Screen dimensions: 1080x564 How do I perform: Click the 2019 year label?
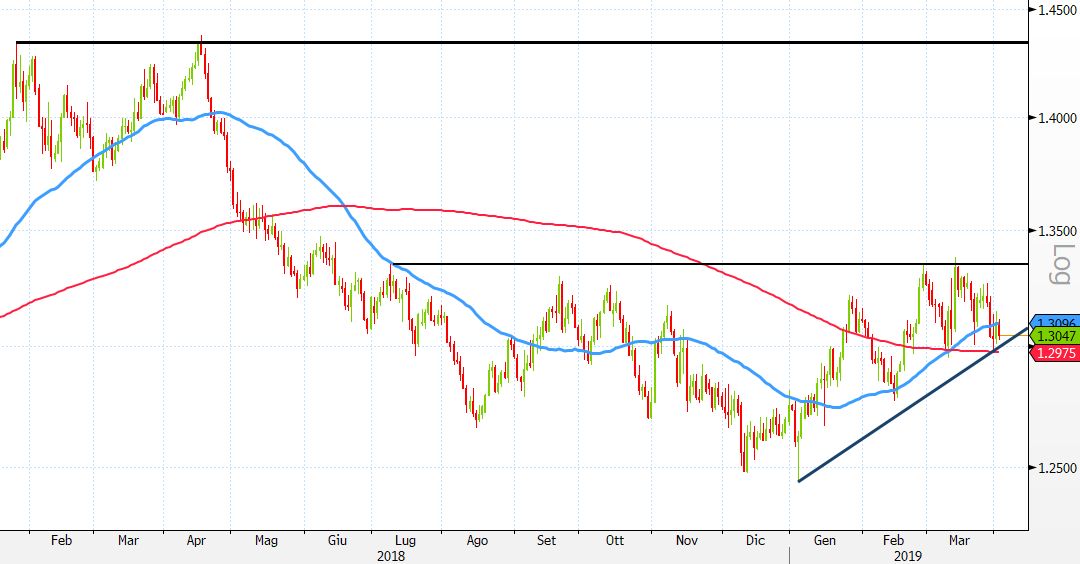tap(907, 556)
